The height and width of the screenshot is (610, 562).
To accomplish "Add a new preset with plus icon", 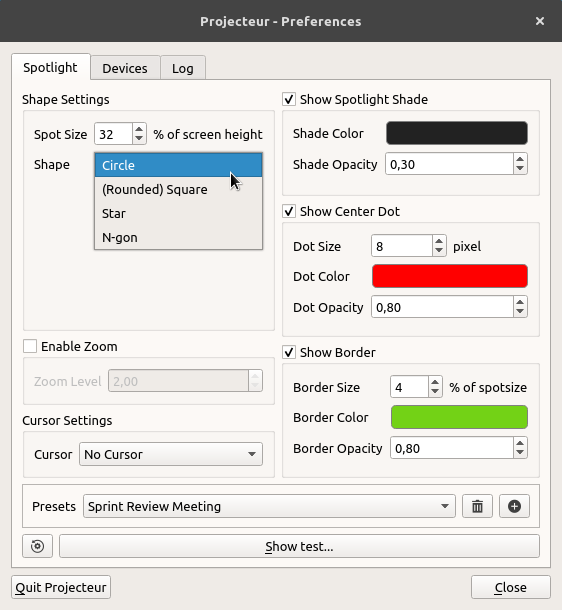I will click(x=514, y=506).
